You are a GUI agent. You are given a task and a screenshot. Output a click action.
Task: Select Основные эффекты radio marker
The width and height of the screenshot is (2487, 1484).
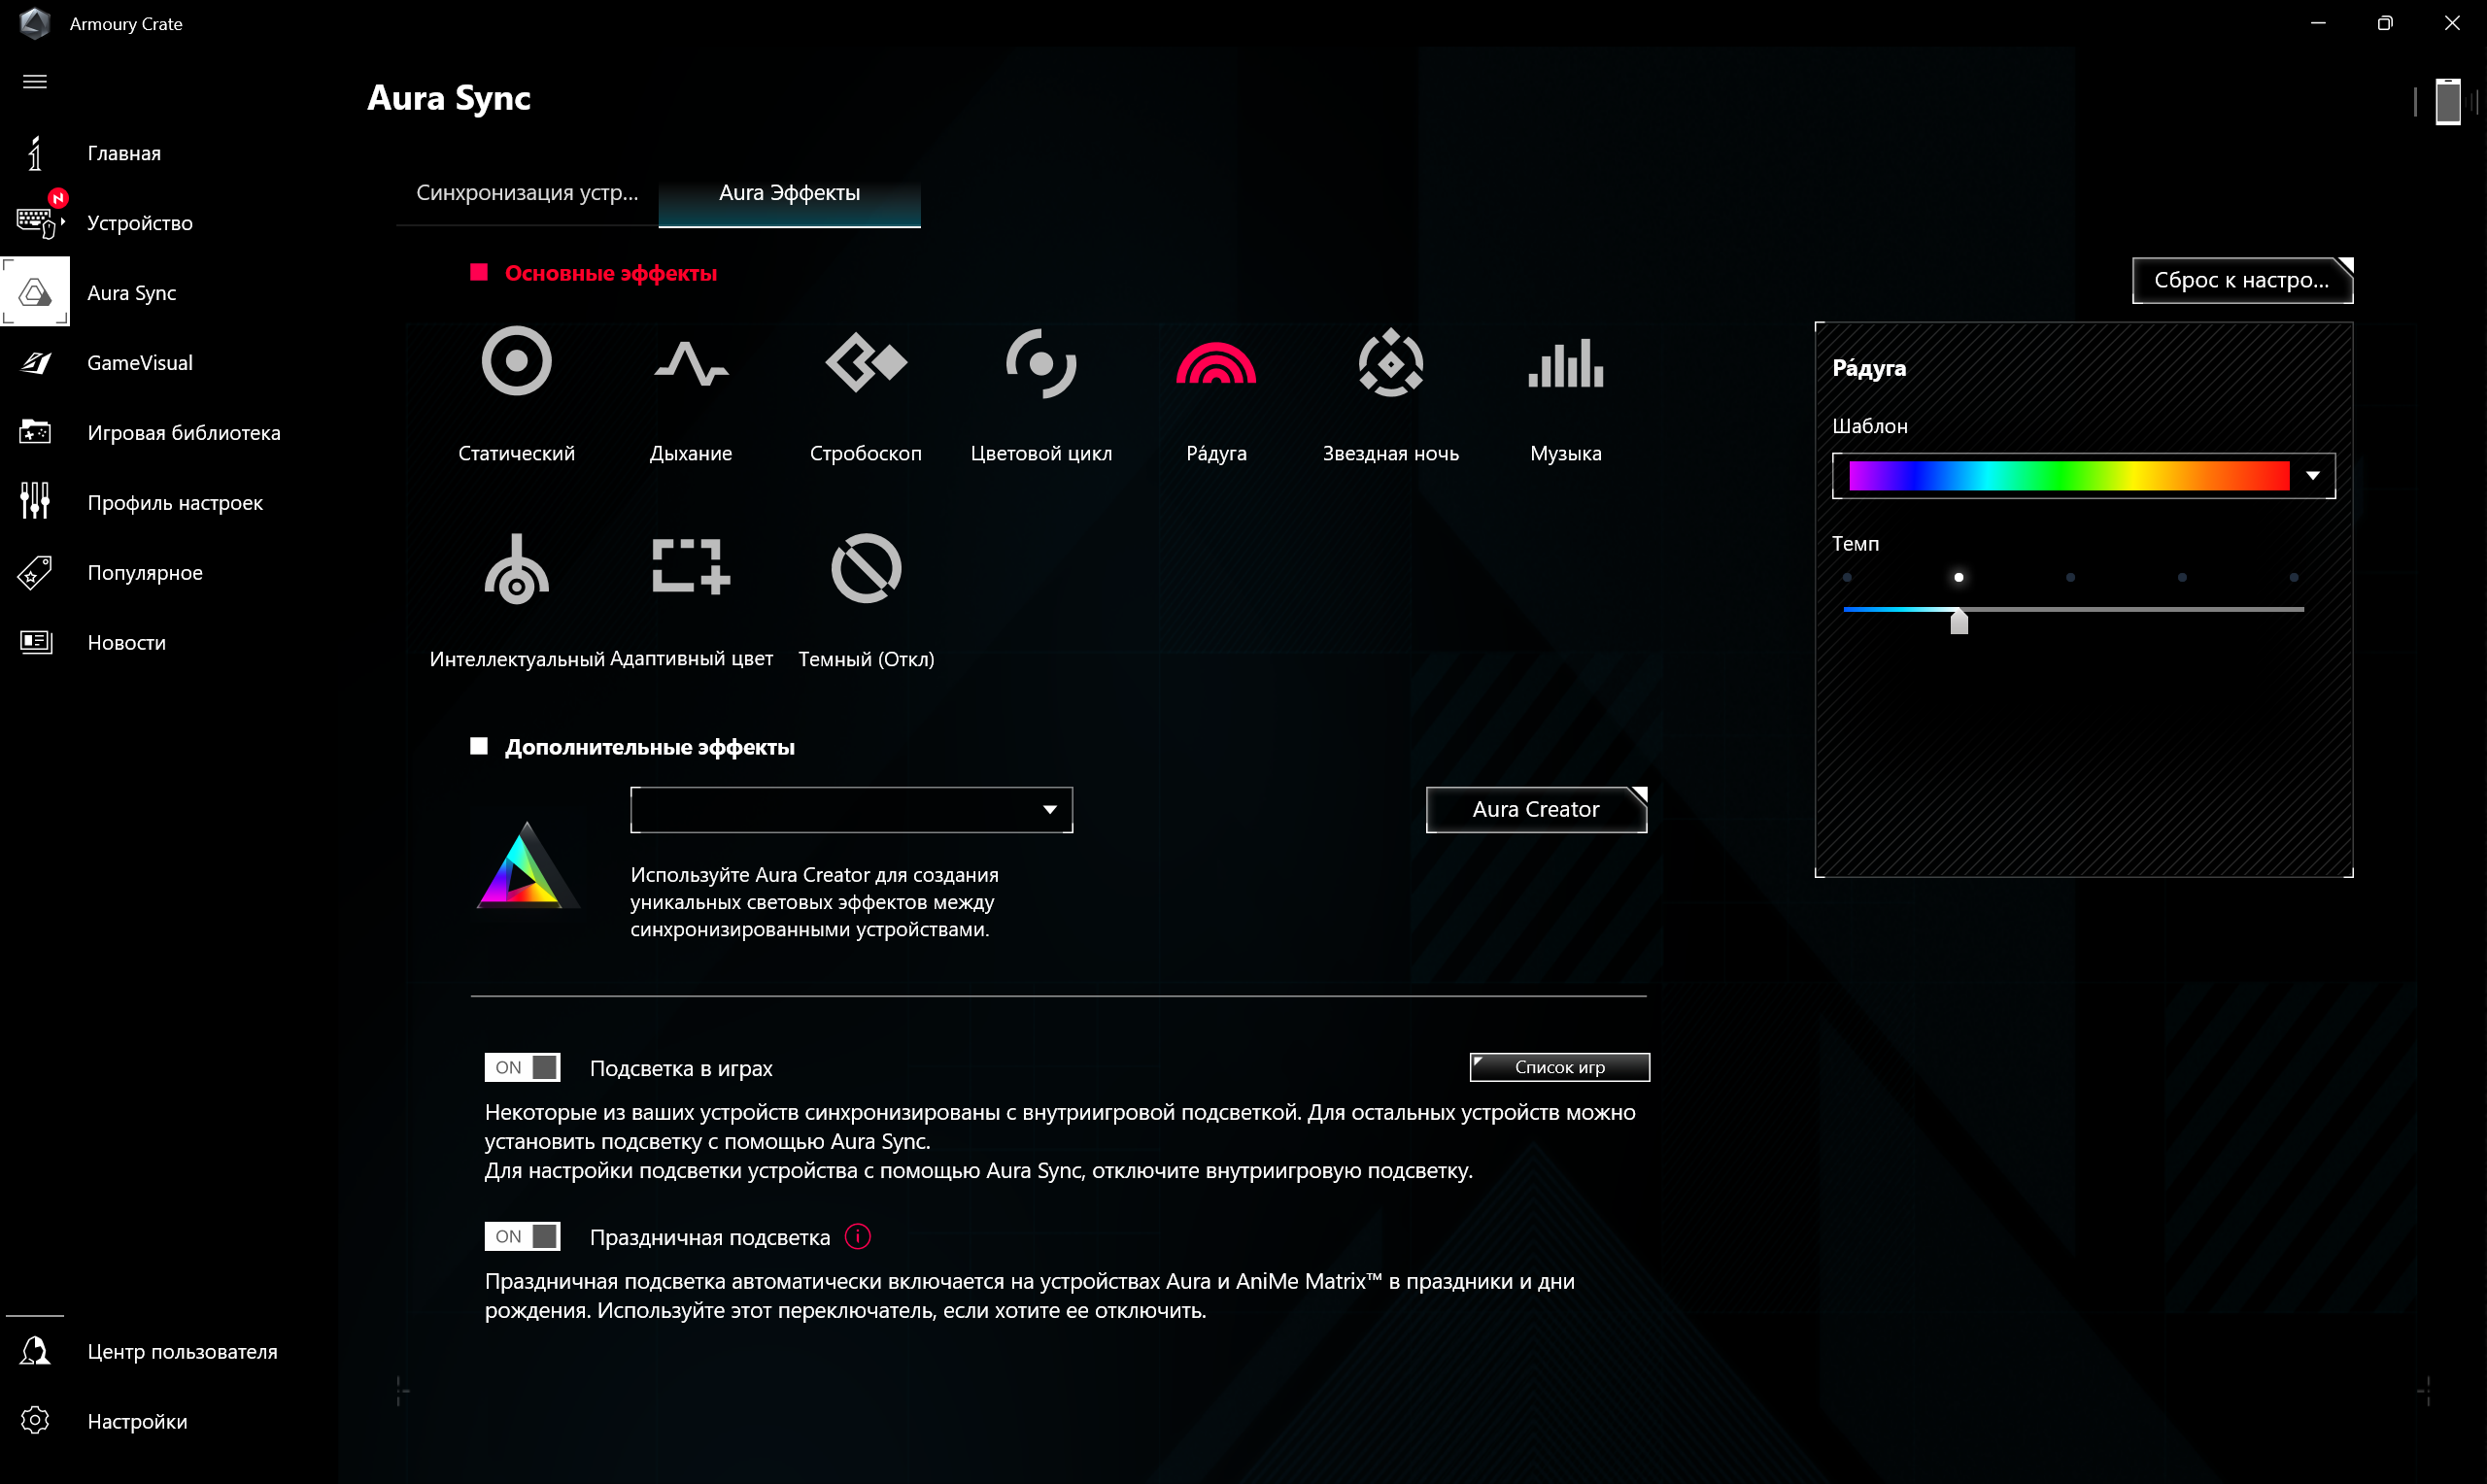pos(479,273)
